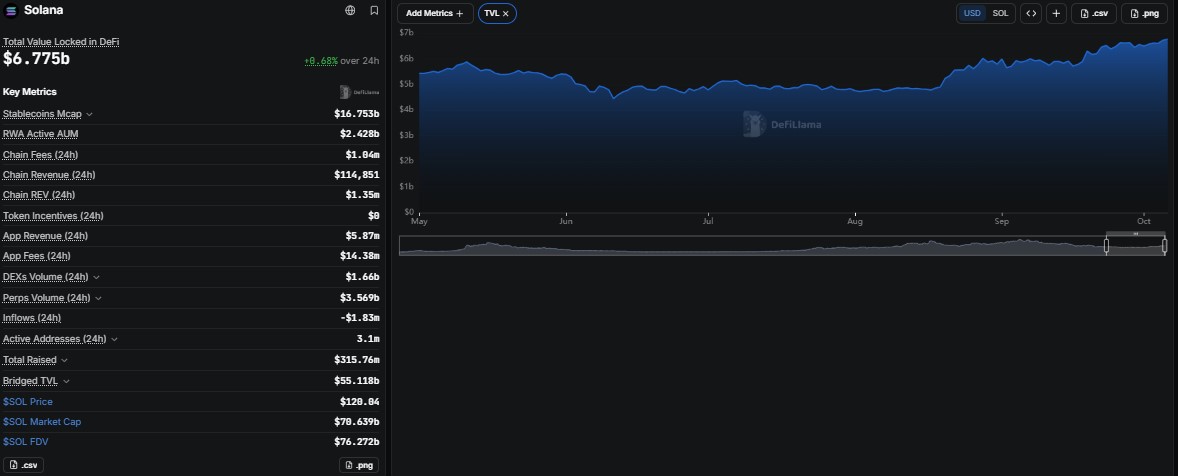This screenshot has height=476, width=1178.
Task: Click left handle of chart range slider
Action: (1106, 246)
